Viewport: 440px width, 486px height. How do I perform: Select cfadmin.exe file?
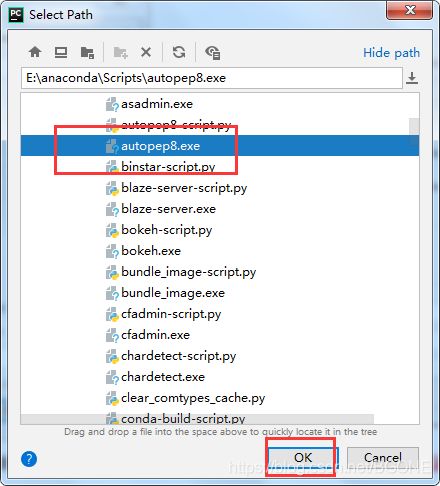point(155,335)
